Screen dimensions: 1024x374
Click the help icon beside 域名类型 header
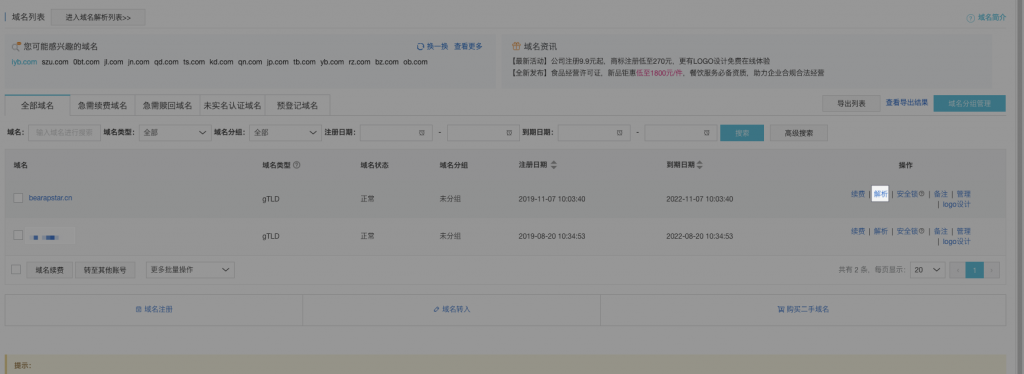296,165
